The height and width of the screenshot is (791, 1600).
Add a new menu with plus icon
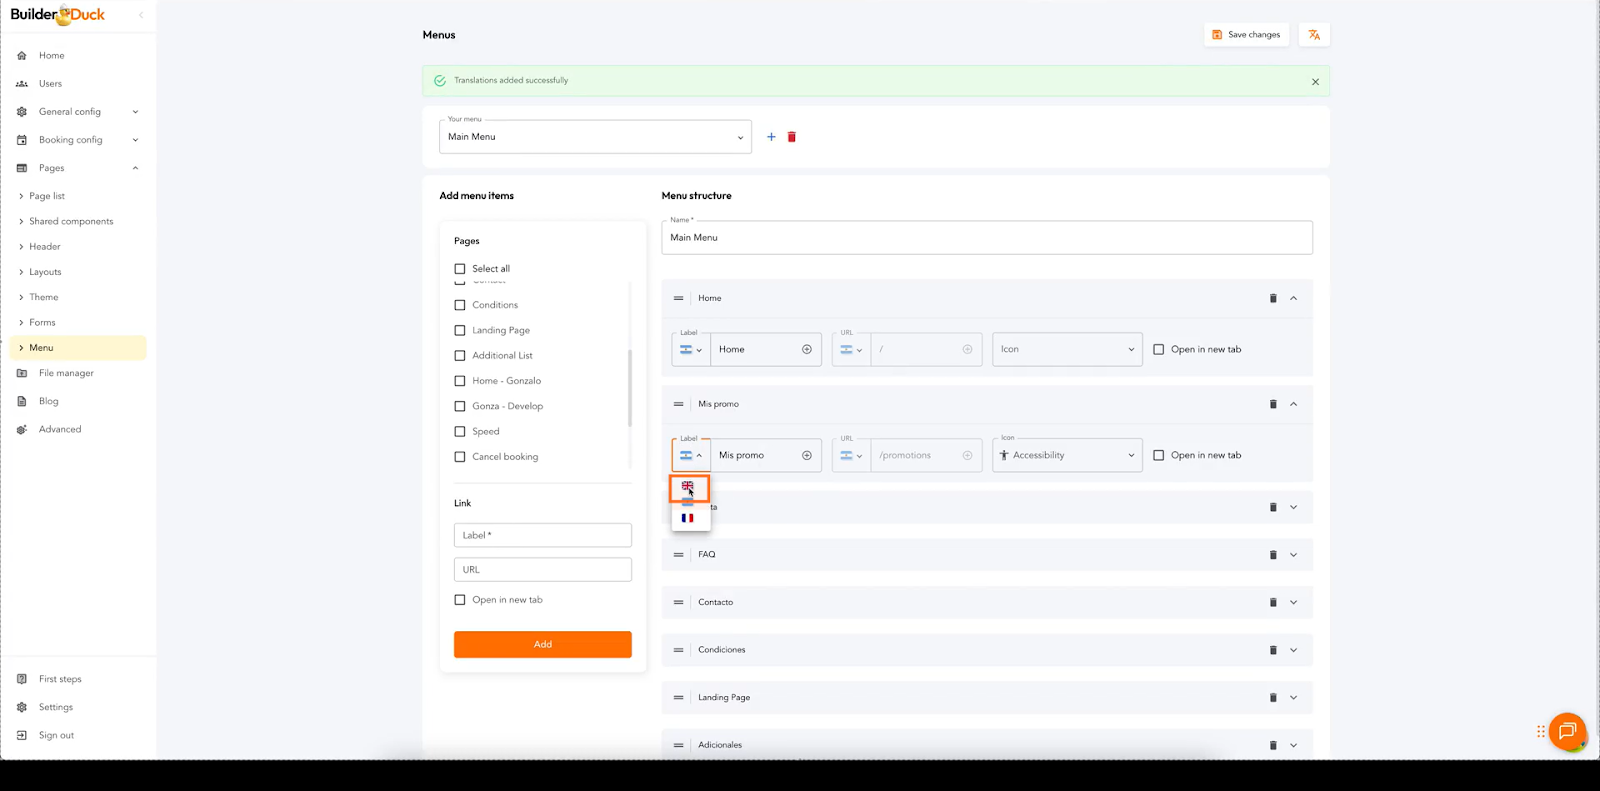coord(771,137)
